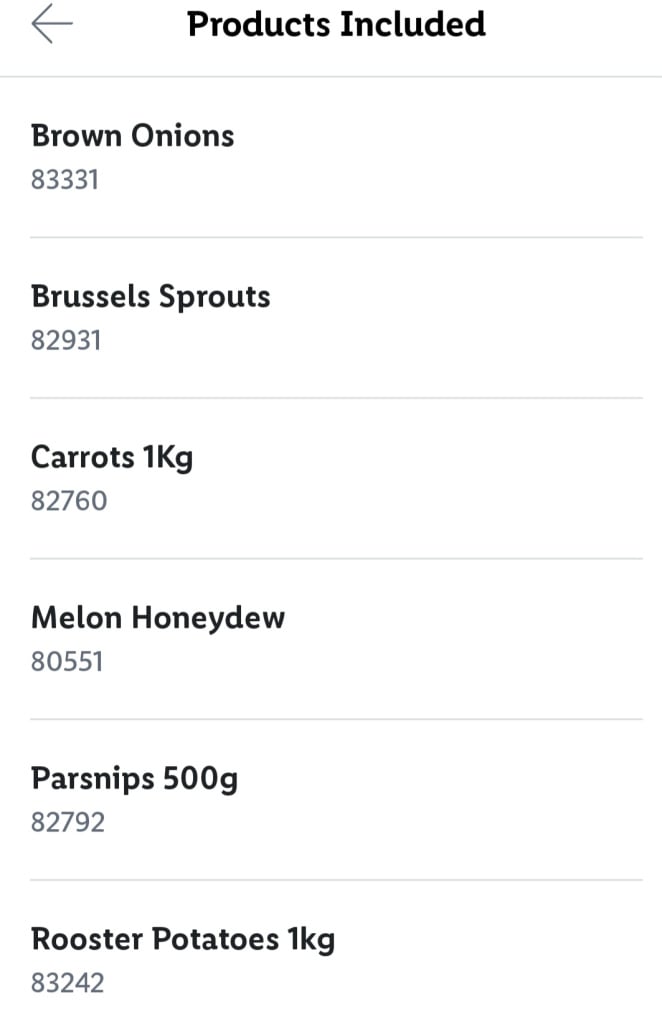
Task: Select the Carrots 1Kg product title
Action: [x=112, y=457]
